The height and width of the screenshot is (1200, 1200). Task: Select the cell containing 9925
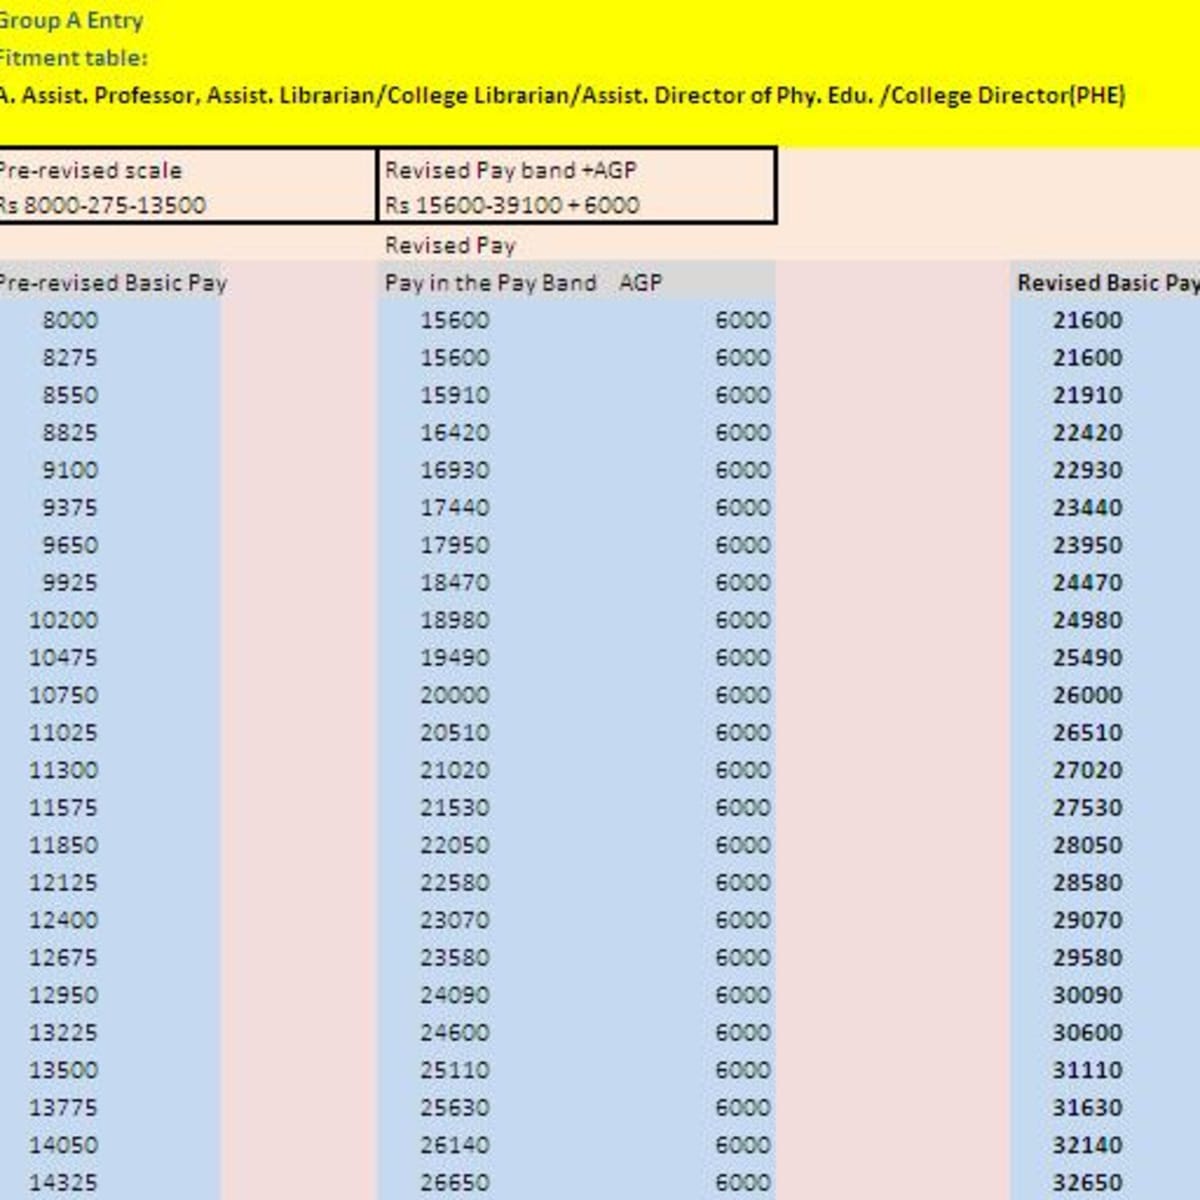(70, 583)
